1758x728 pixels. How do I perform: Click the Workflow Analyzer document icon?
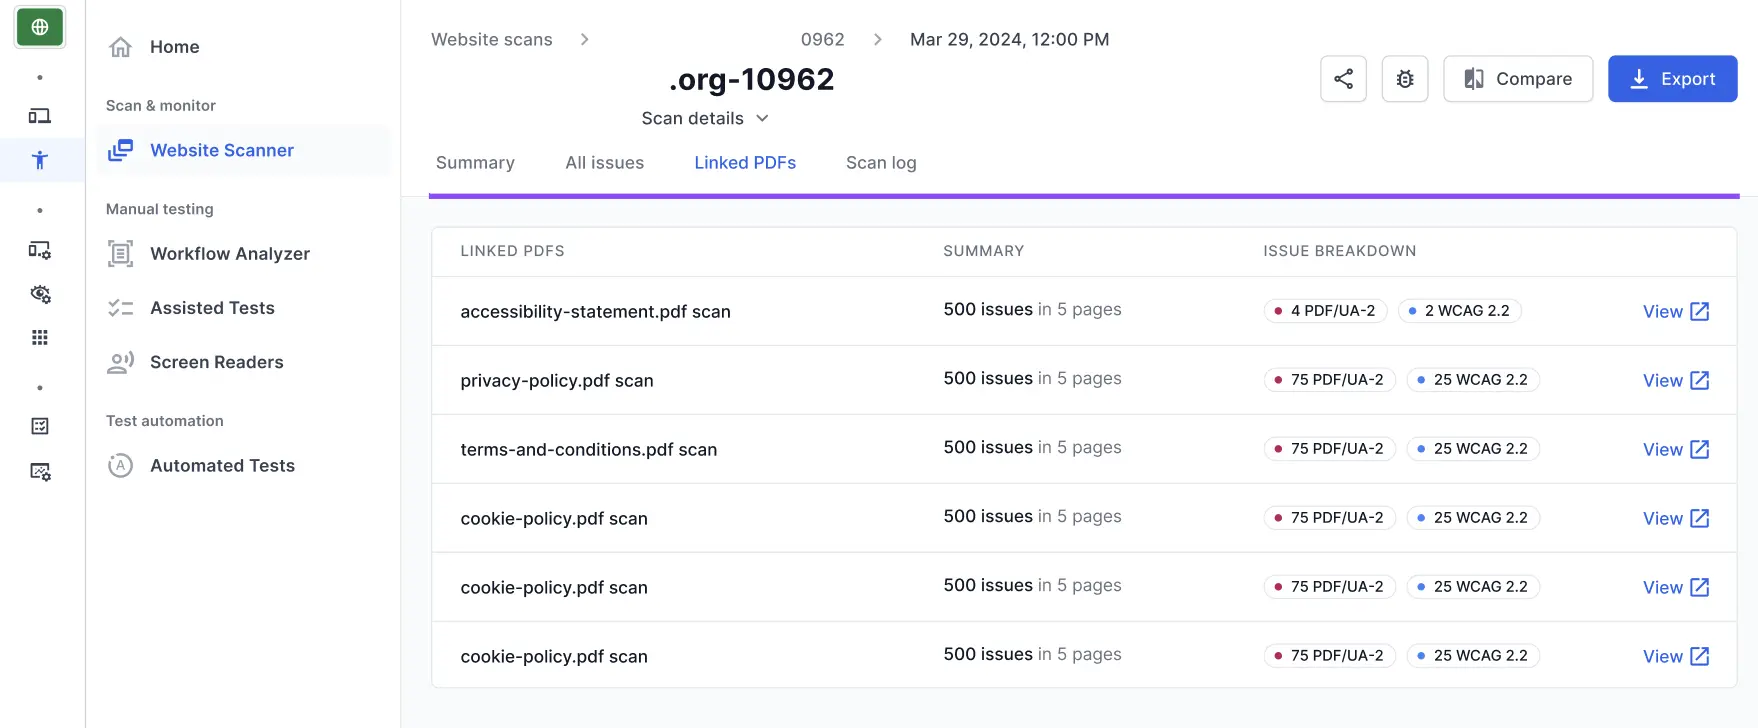pos(121,254)
